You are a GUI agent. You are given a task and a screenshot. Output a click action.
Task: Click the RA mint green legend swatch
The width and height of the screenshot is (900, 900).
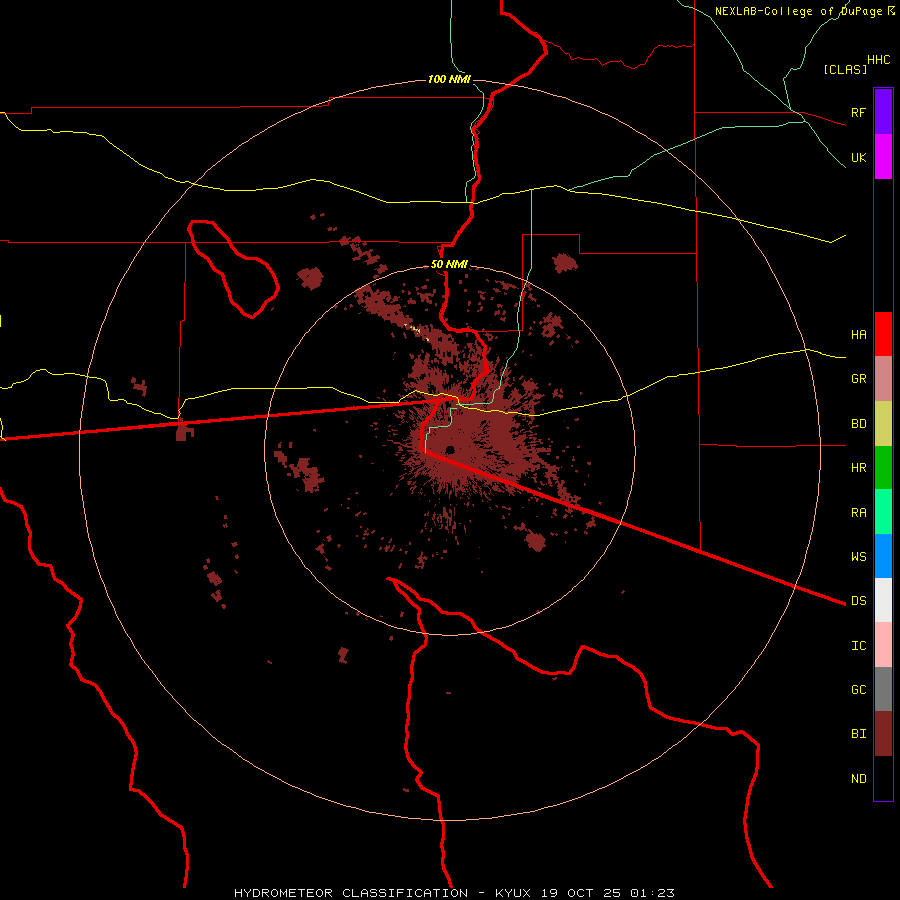(x=883, y=512)
